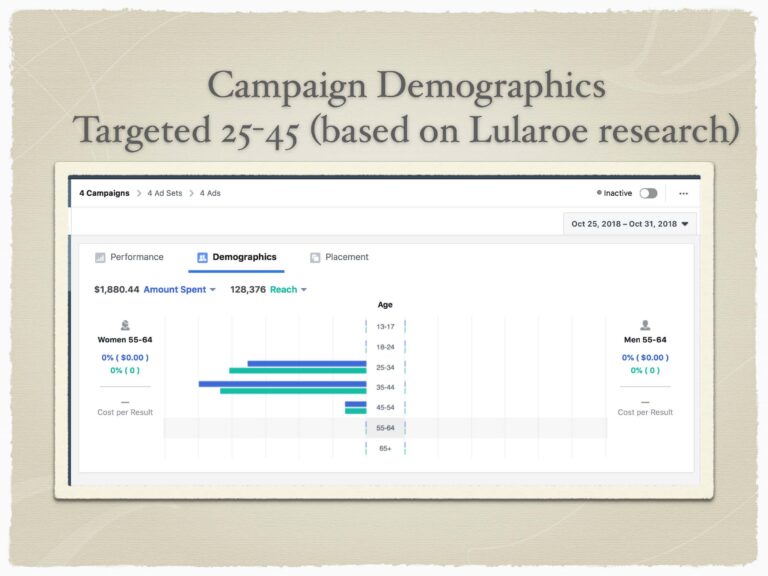This screenshot has height=576, width=768.
Task: Click the blue women 45-54 amount spent bar
Action: pos(356,404)
